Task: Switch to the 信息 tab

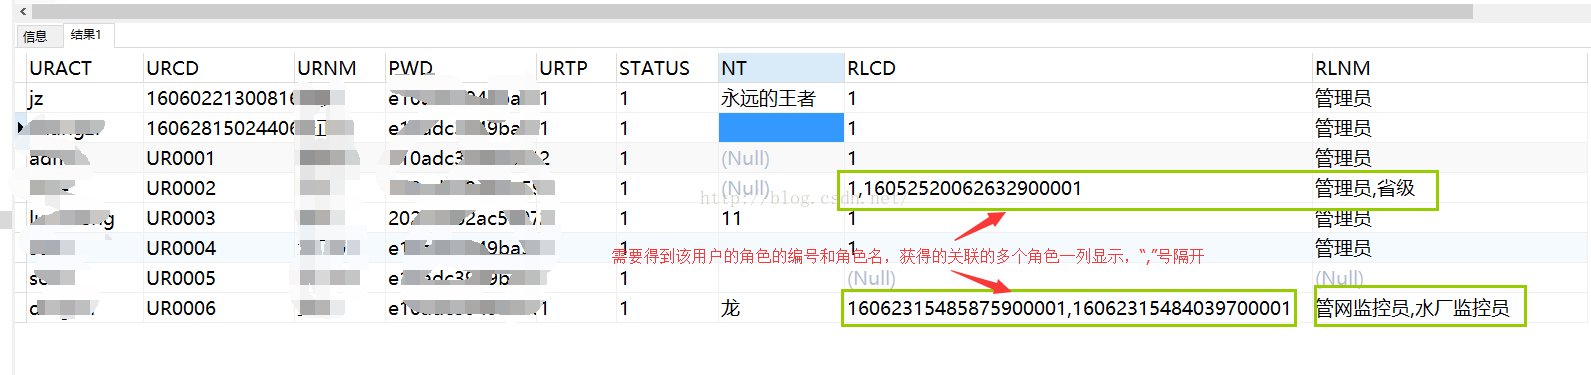Action: click(x=35, y=36)
